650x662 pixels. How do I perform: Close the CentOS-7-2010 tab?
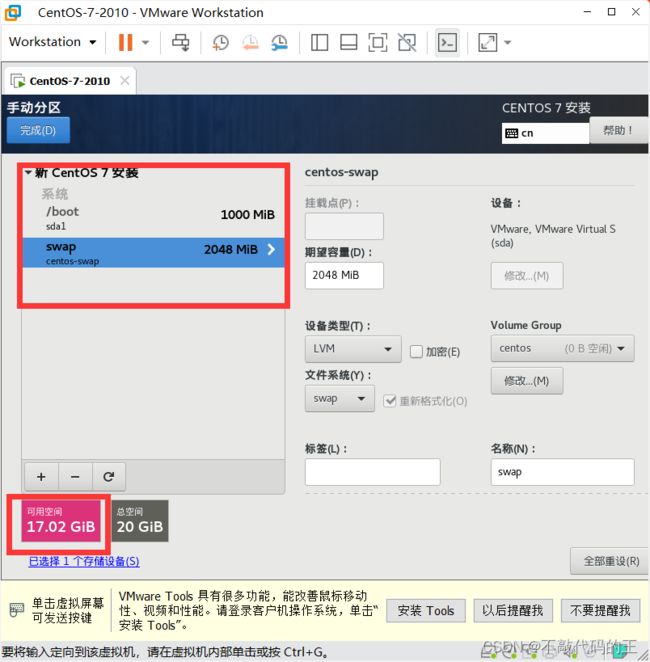coord(125,80)
